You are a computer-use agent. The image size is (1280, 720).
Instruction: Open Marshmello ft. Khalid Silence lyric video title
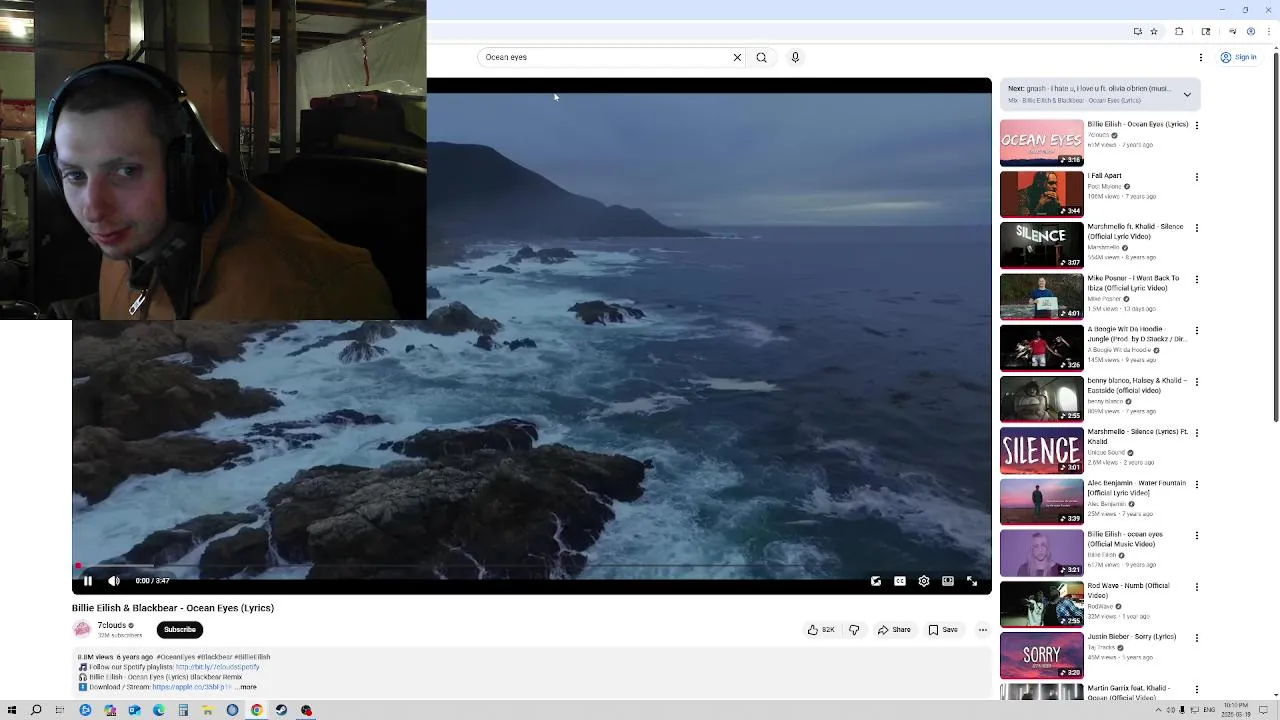coord(1135,232)
